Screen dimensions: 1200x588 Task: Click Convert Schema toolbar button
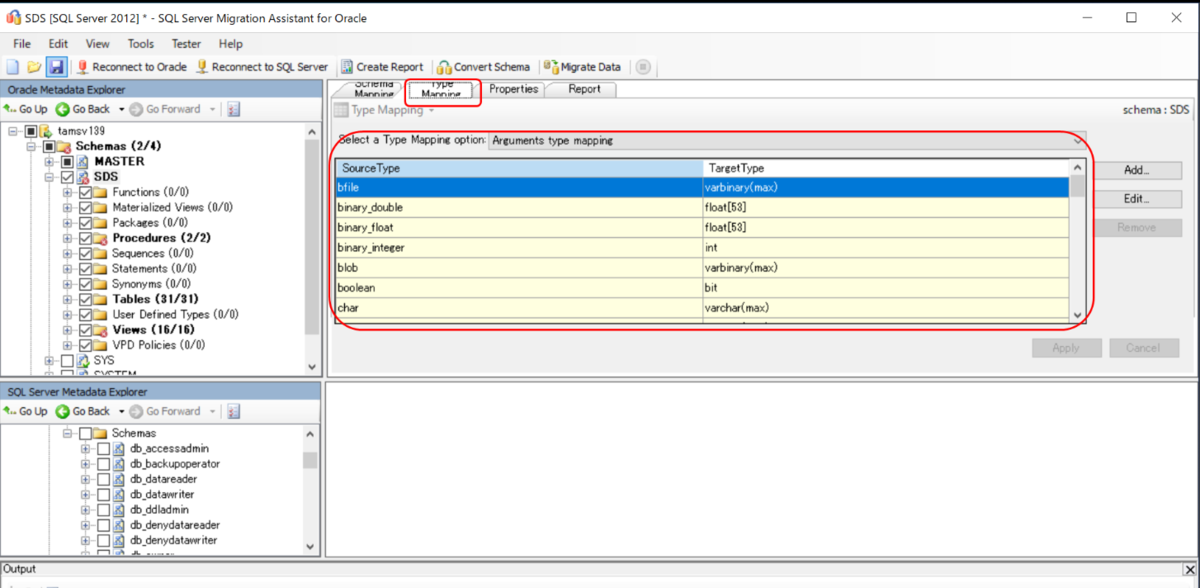tap(484, 67)
